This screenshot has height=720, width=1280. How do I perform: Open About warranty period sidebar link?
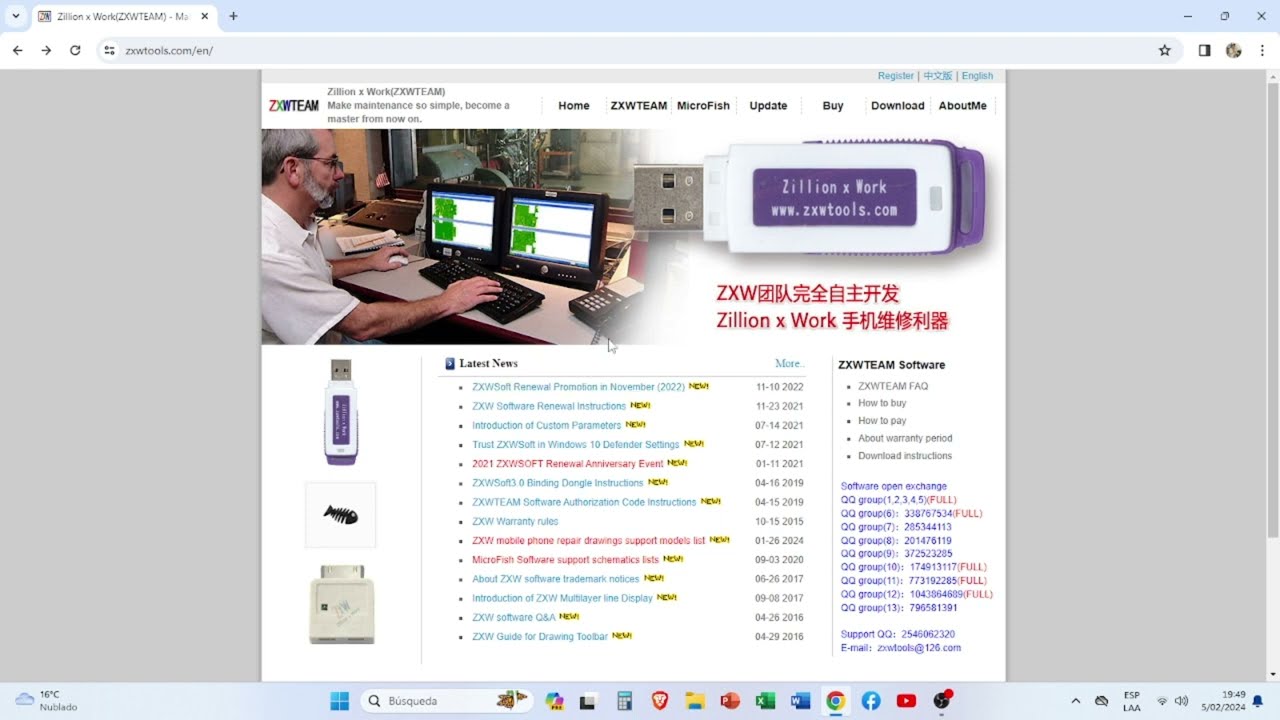coord(905,438)
